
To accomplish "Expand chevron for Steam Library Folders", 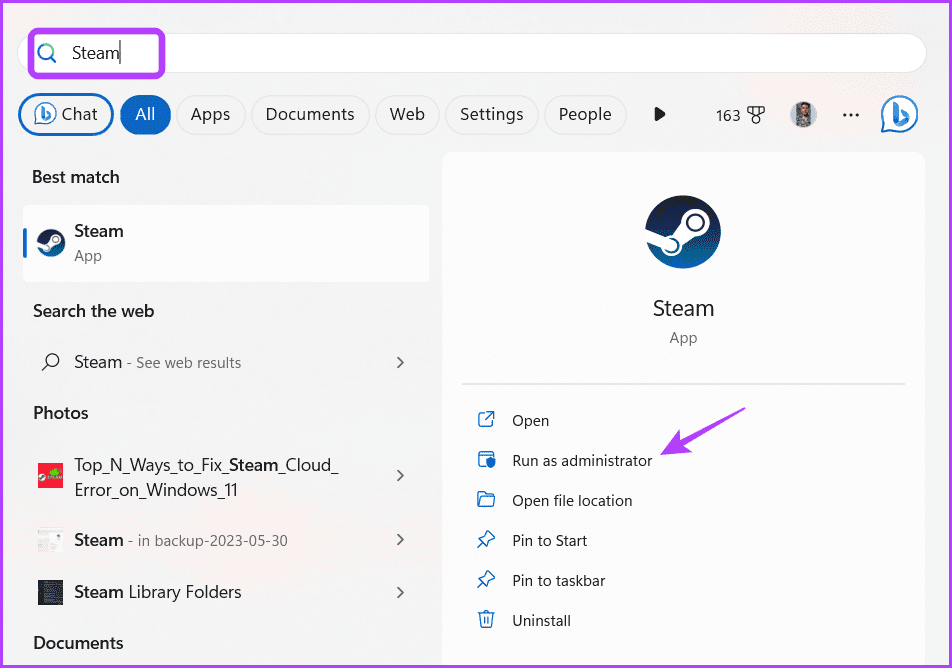I will (x=400, y=592).
